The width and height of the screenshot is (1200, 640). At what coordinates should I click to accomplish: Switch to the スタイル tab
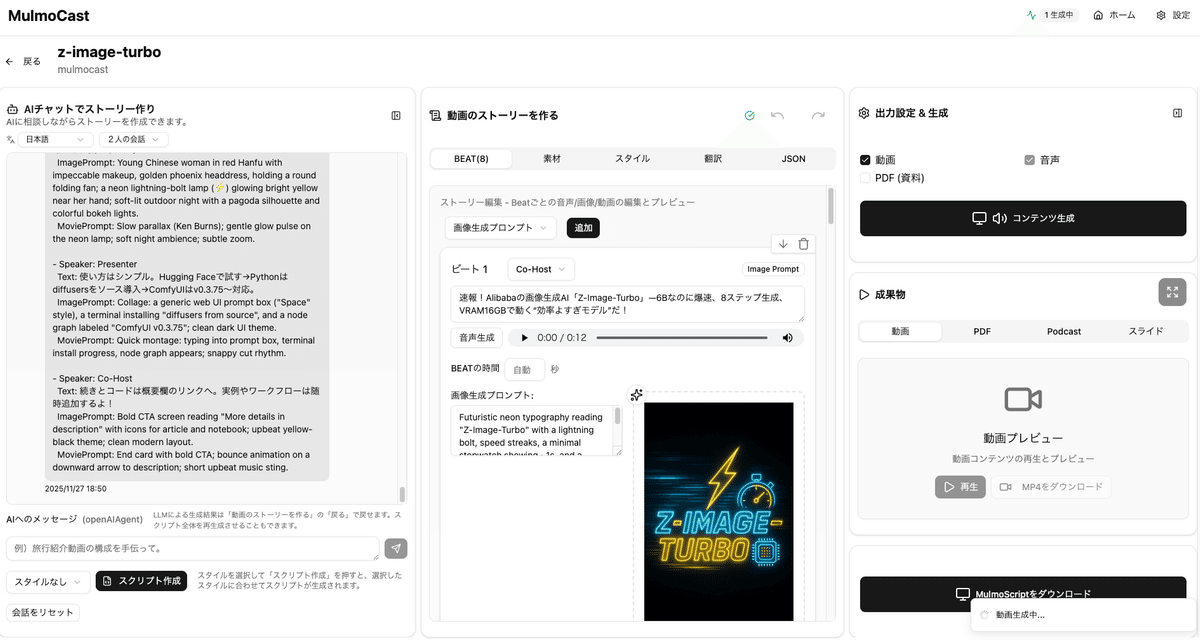[x=632, y=159]
